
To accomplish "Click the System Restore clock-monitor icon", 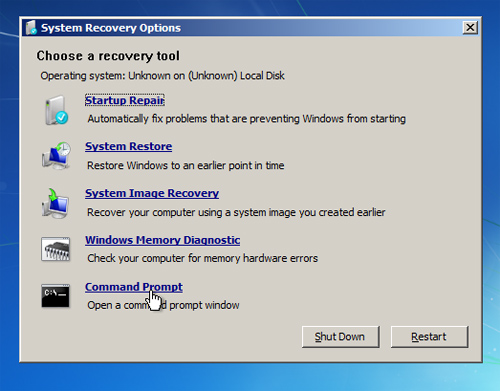I will (56, 155).
